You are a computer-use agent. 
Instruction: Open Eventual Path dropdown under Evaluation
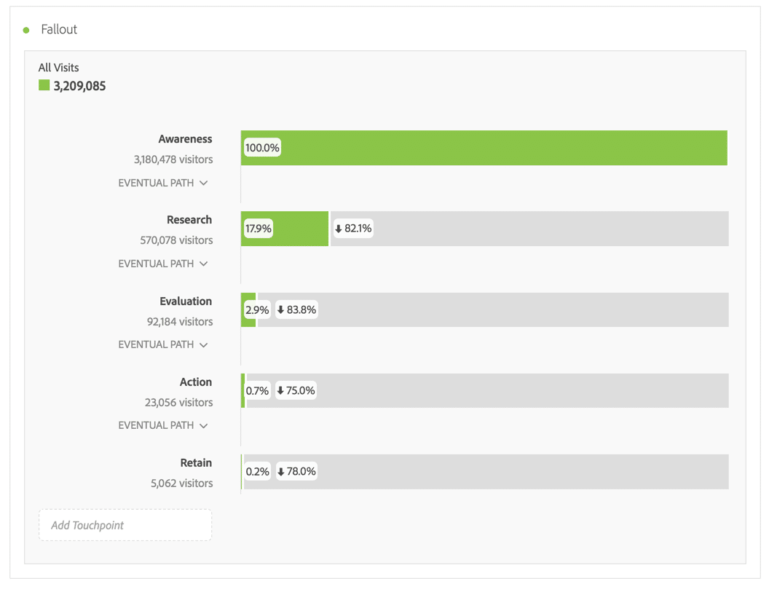click(x=163, y=344)
